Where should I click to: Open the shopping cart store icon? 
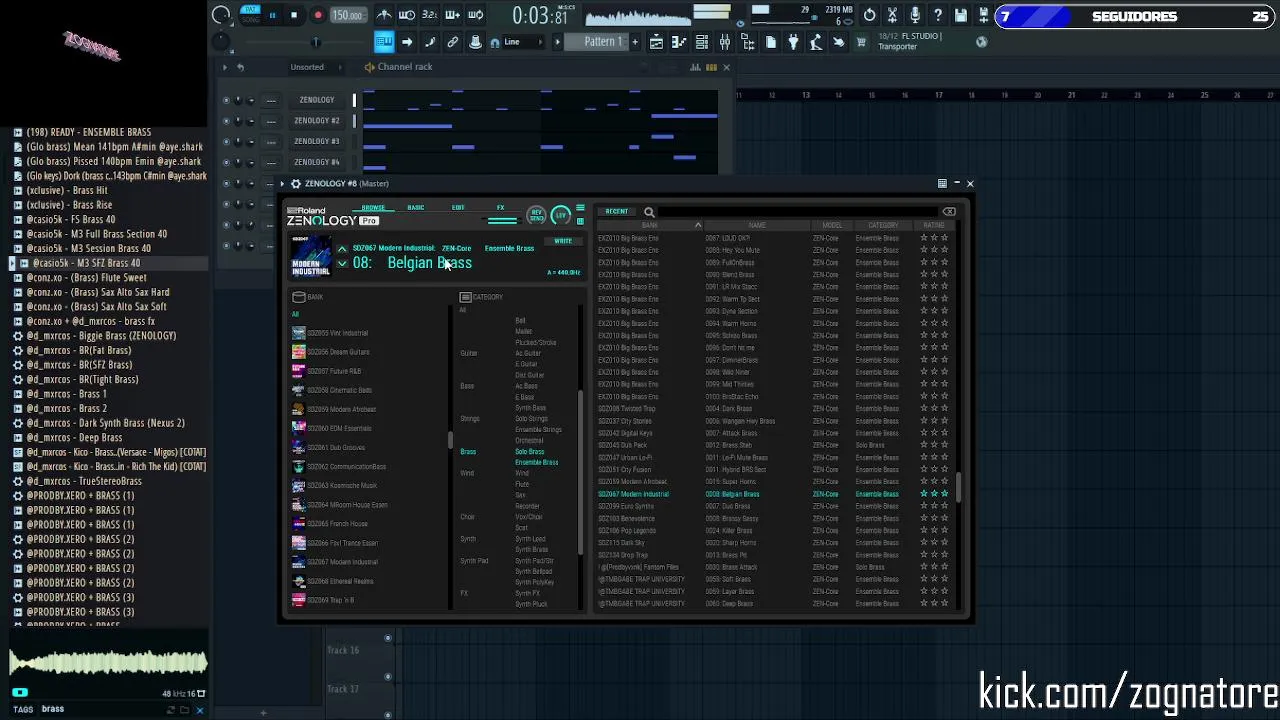pyautogui.click(x=861, y=42)
